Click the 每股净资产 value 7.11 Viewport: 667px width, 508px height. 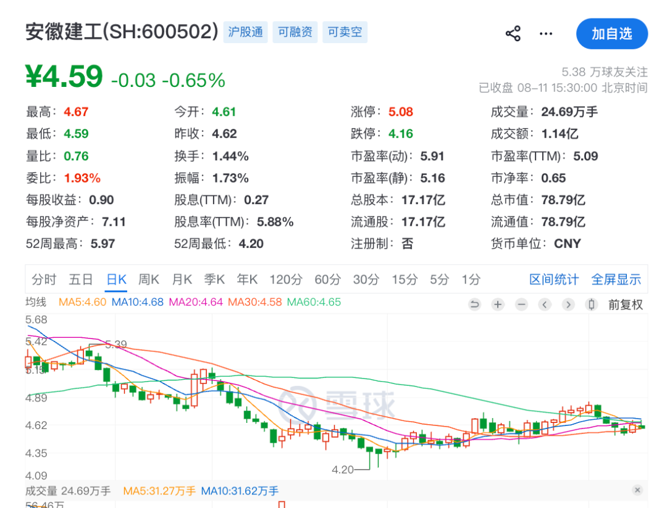click(114, 222)
